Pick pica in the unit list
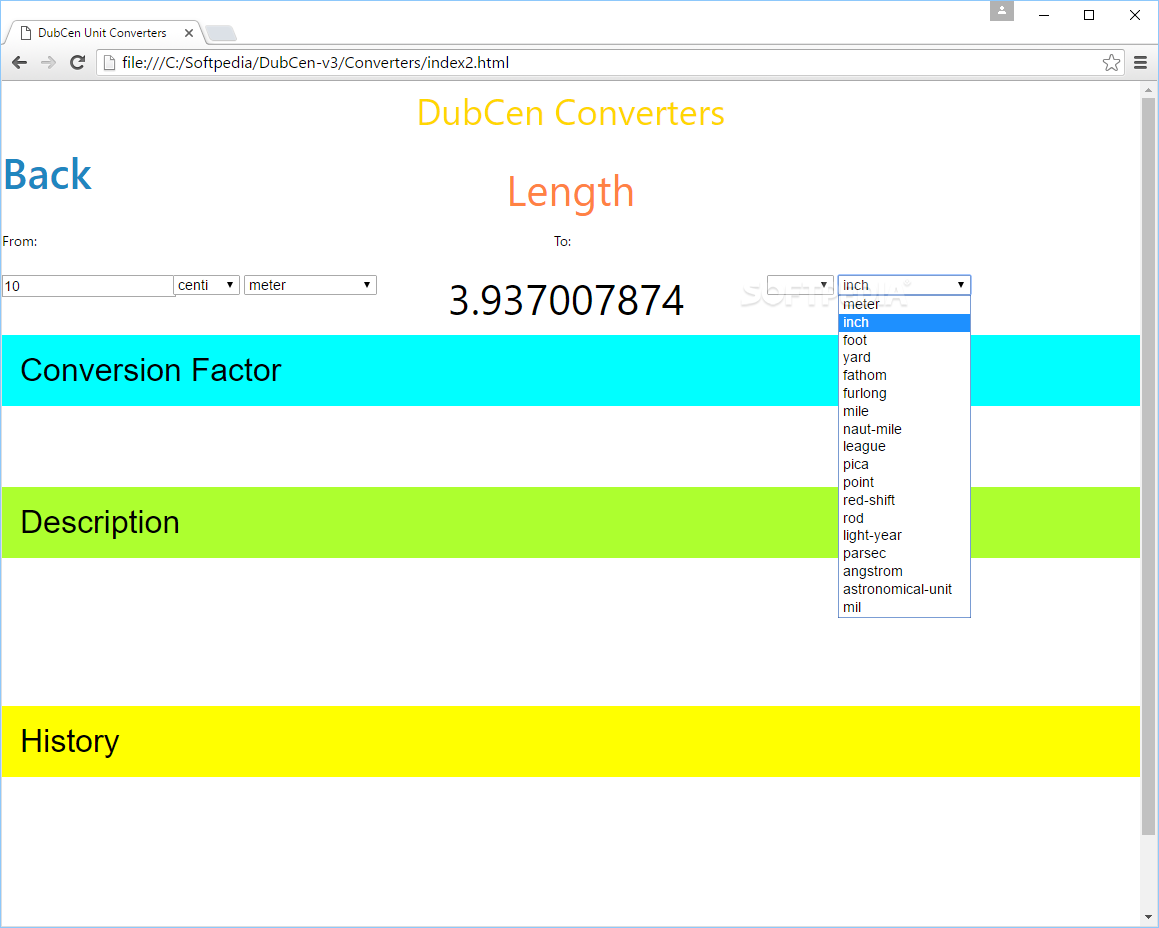Screen dimensions: 1159x928 coord(904,464)
